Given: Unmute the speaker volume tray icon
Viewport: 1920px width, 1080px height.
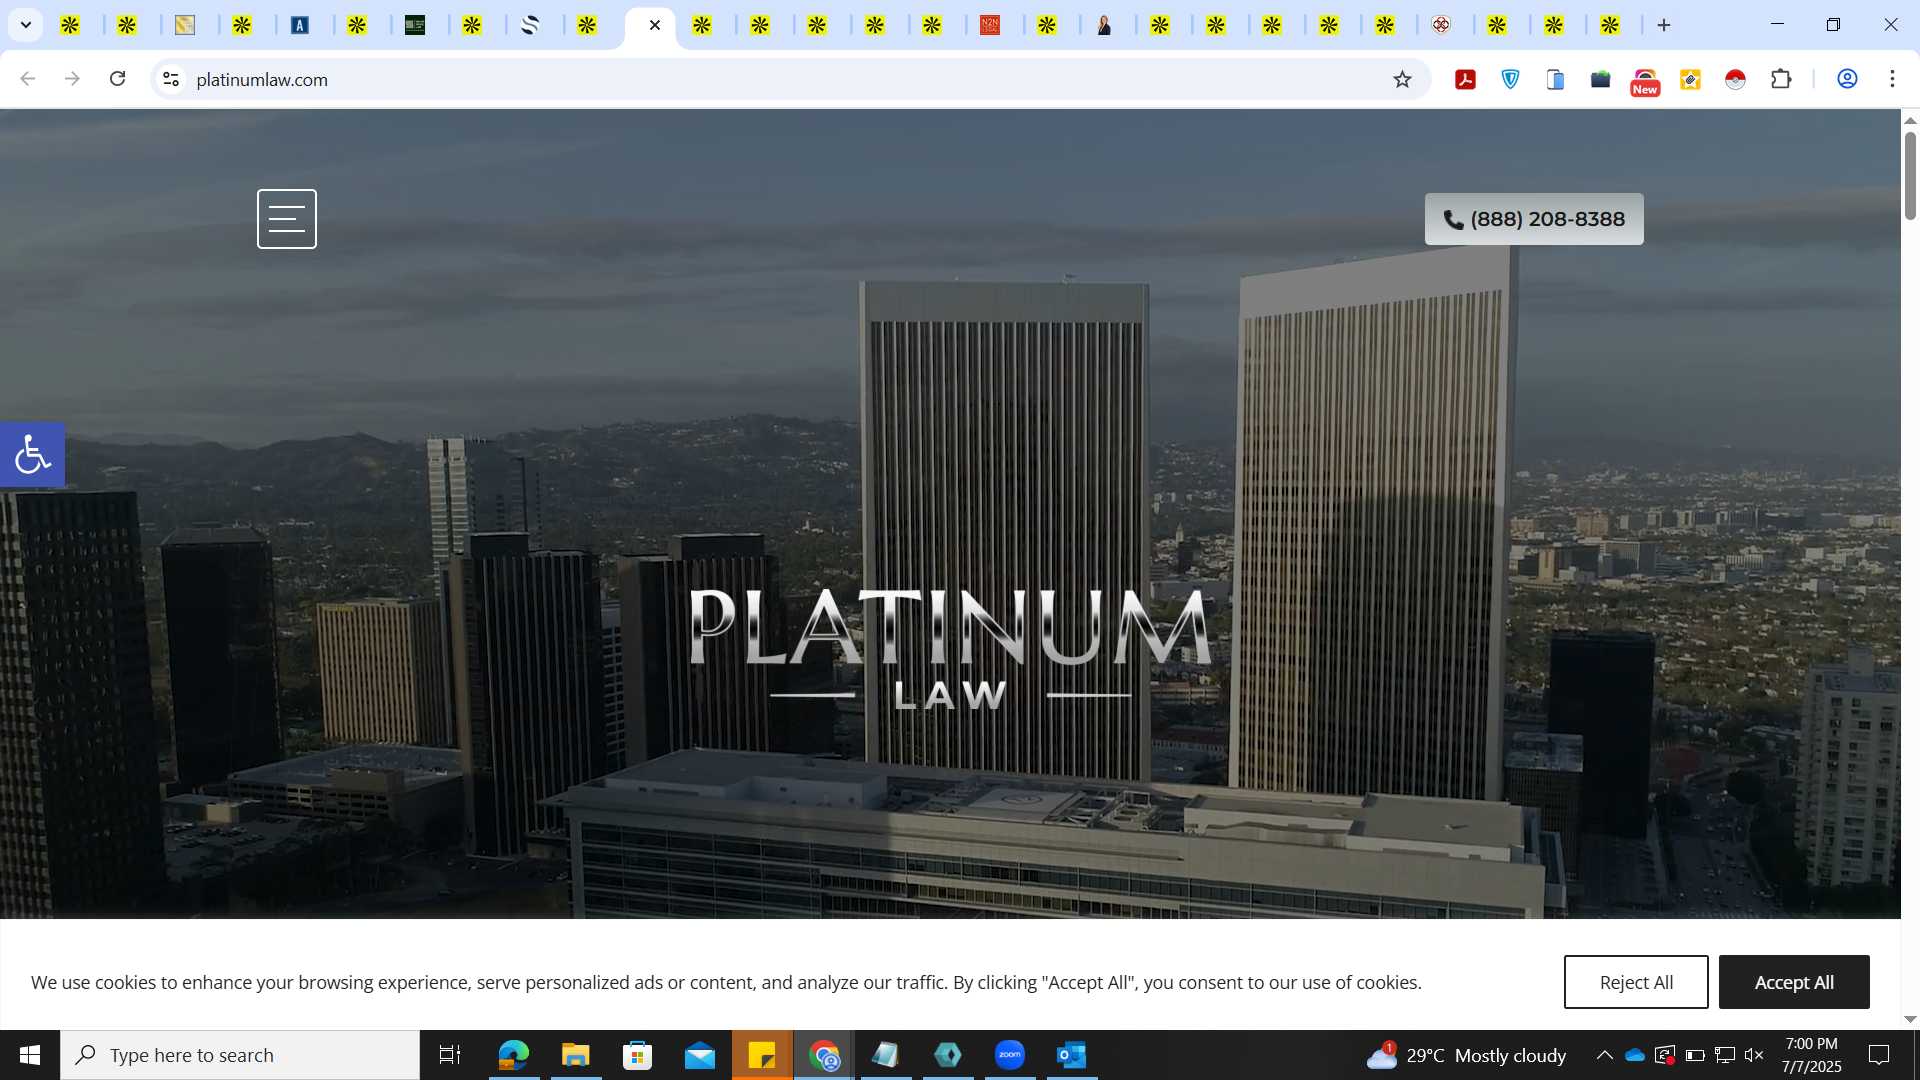Looking at the screenshot, I should pyautogui.click(x=1754, y=1055).
